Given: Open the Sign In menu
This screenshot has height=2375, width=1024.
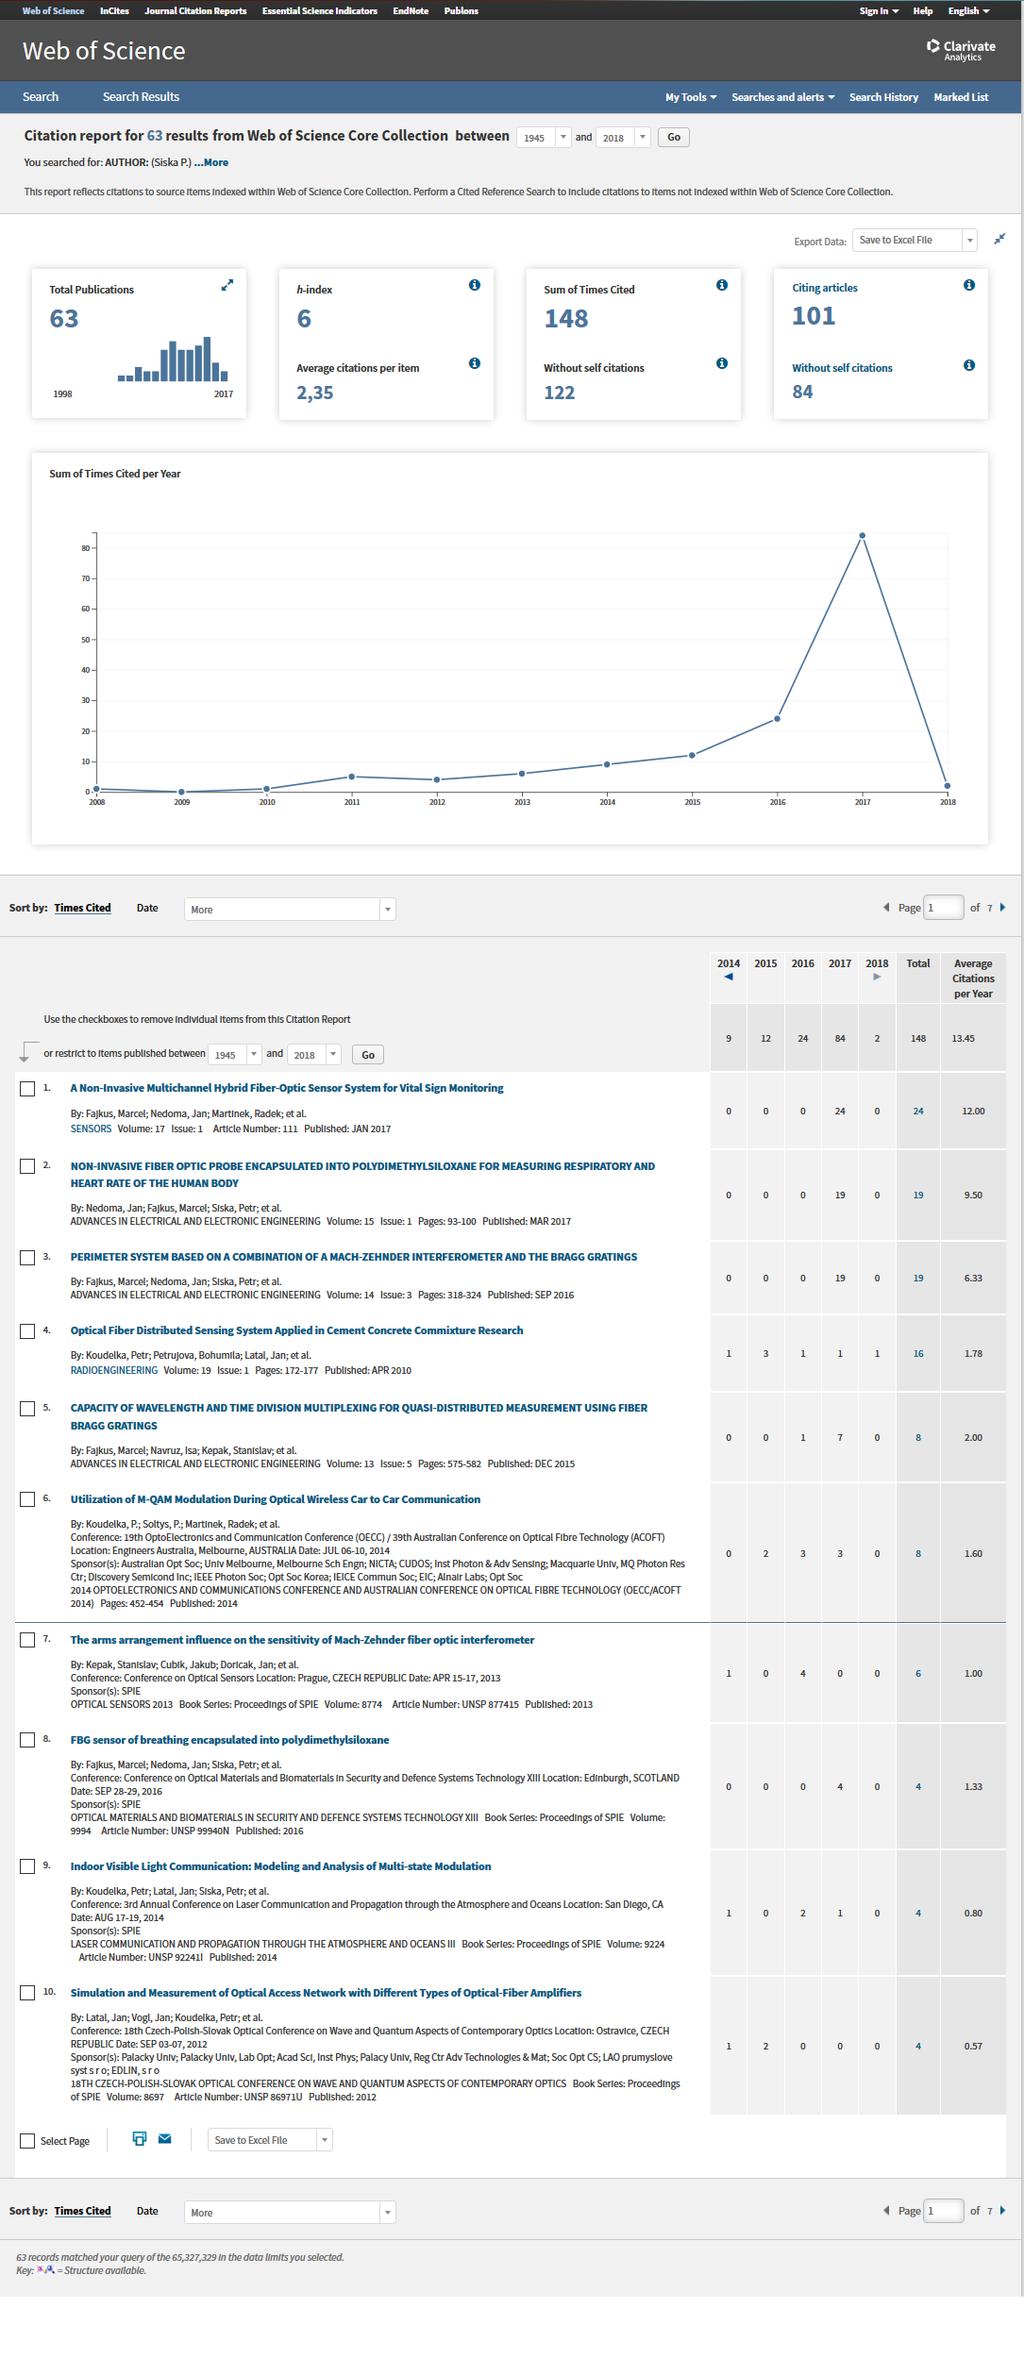Looking at the screenshot, I should tap(879, 11).
